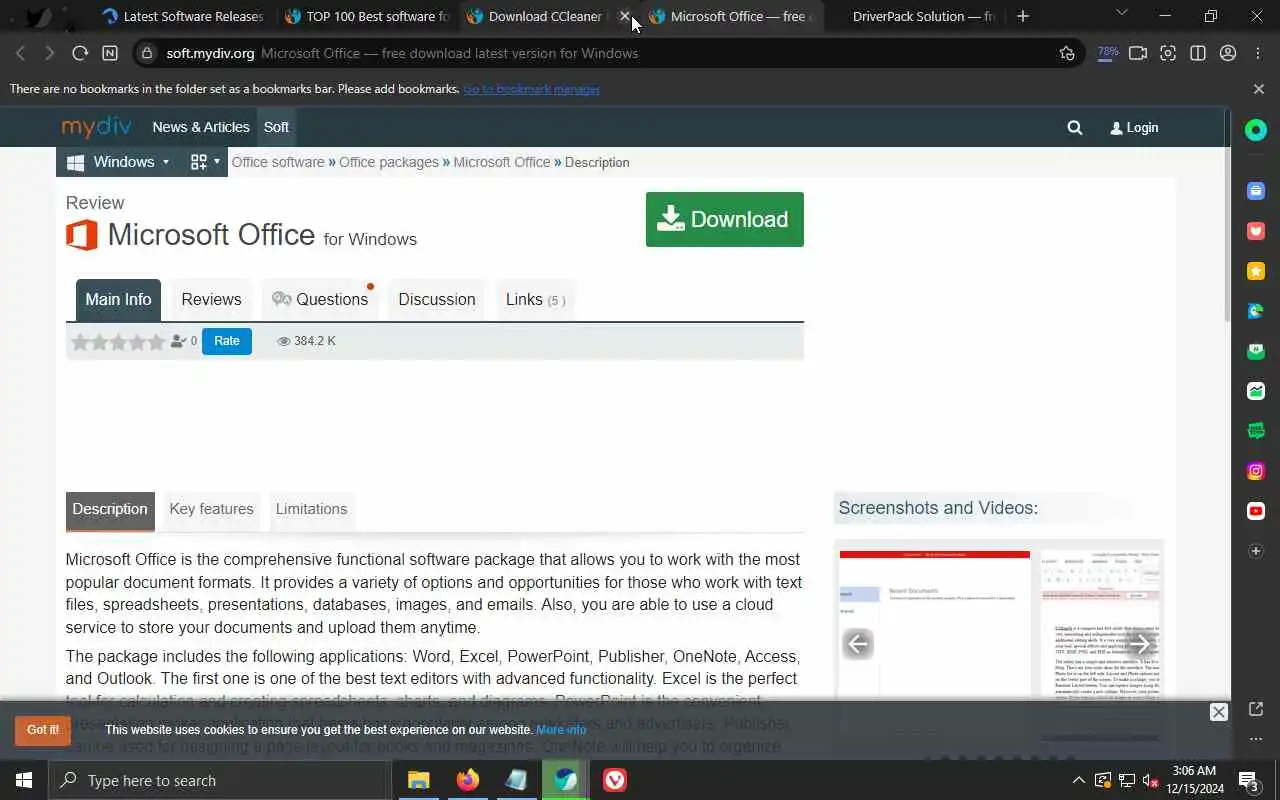Click More info cookie link

tap(561, 730)
